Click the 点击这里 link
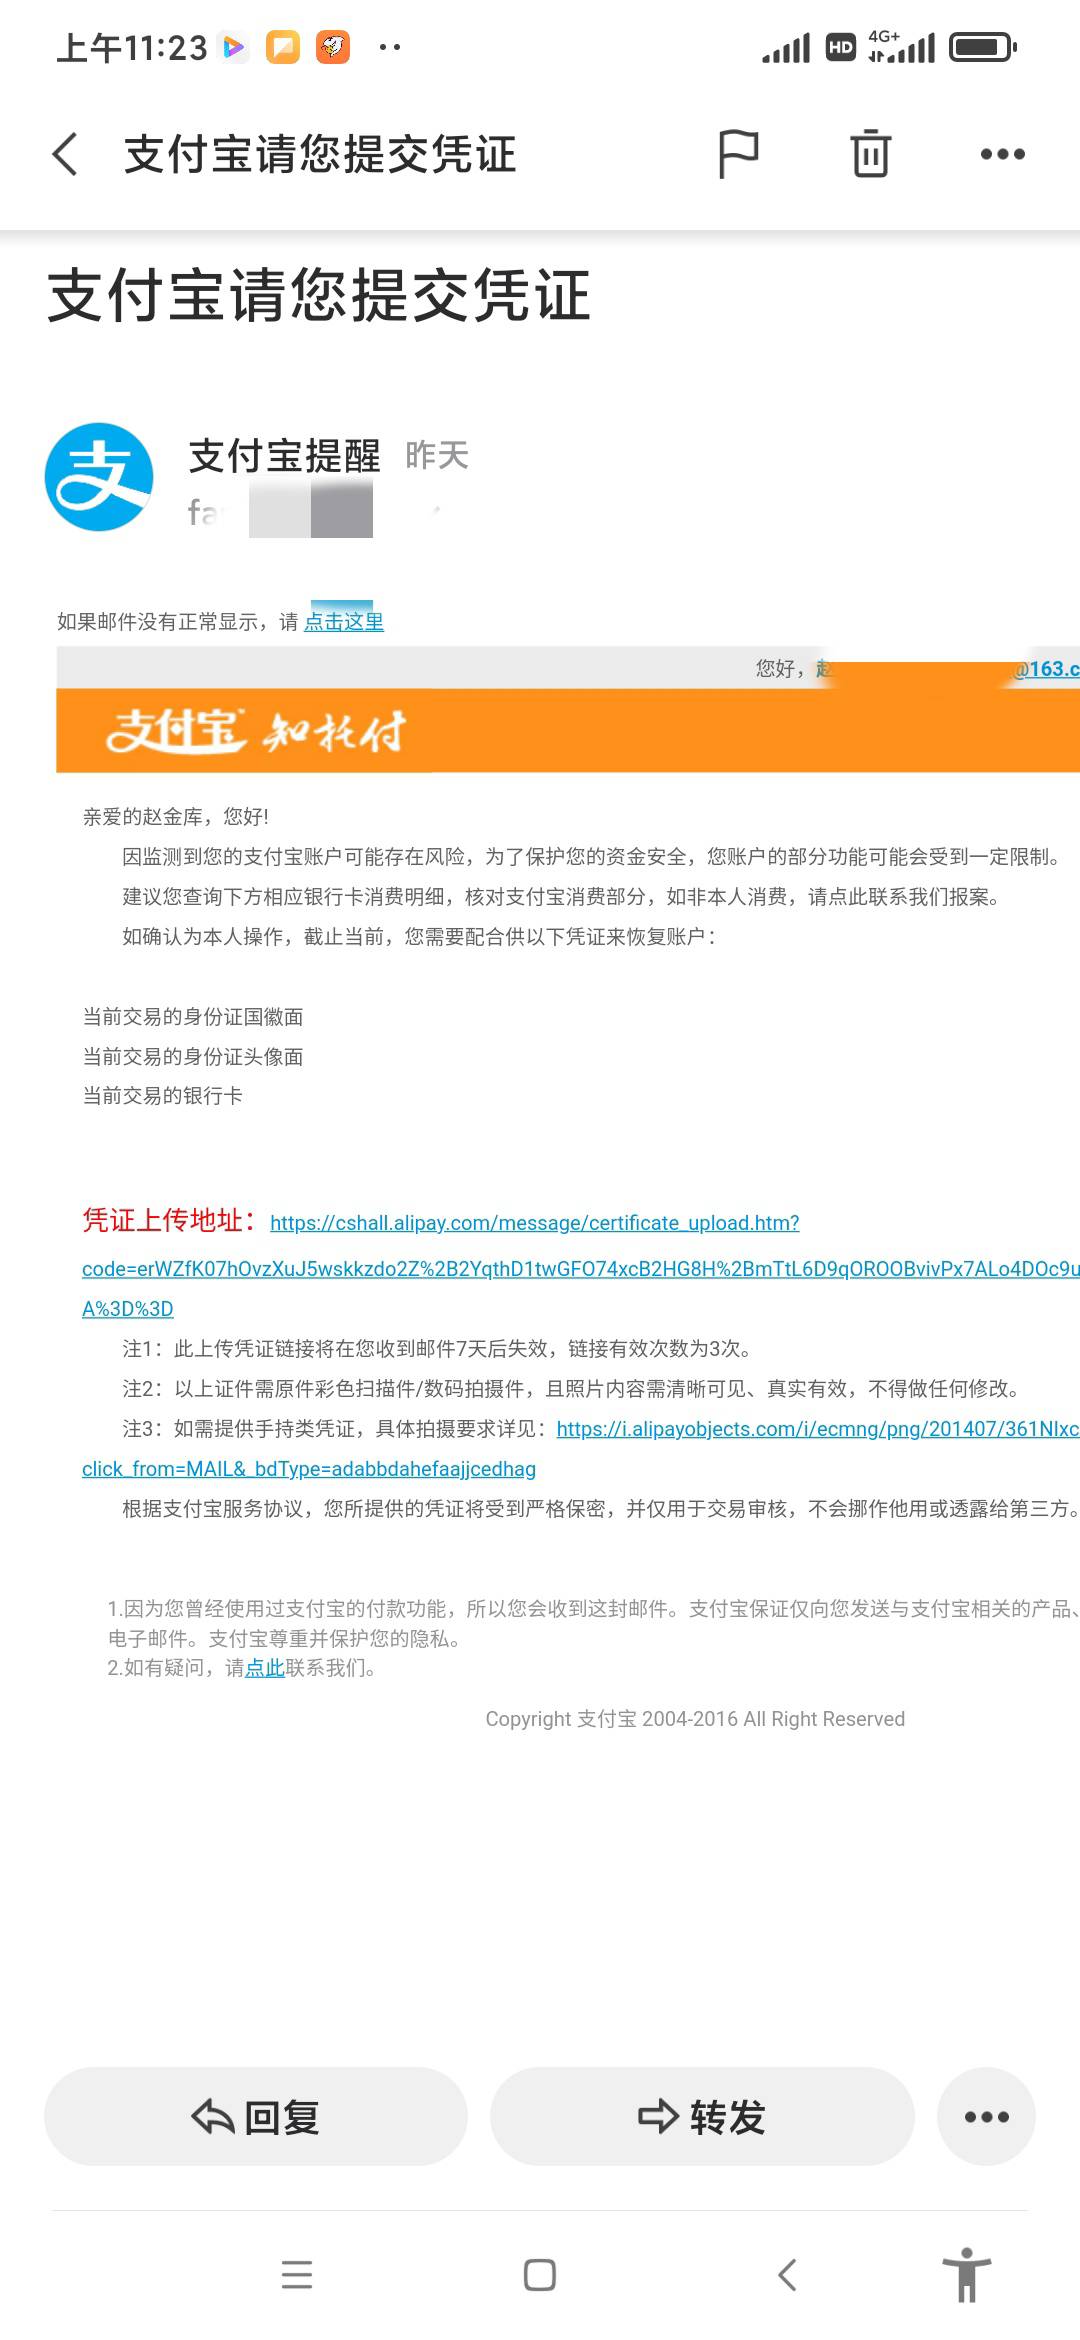Screen dimensions: 1080x2340 coord(344,622)
